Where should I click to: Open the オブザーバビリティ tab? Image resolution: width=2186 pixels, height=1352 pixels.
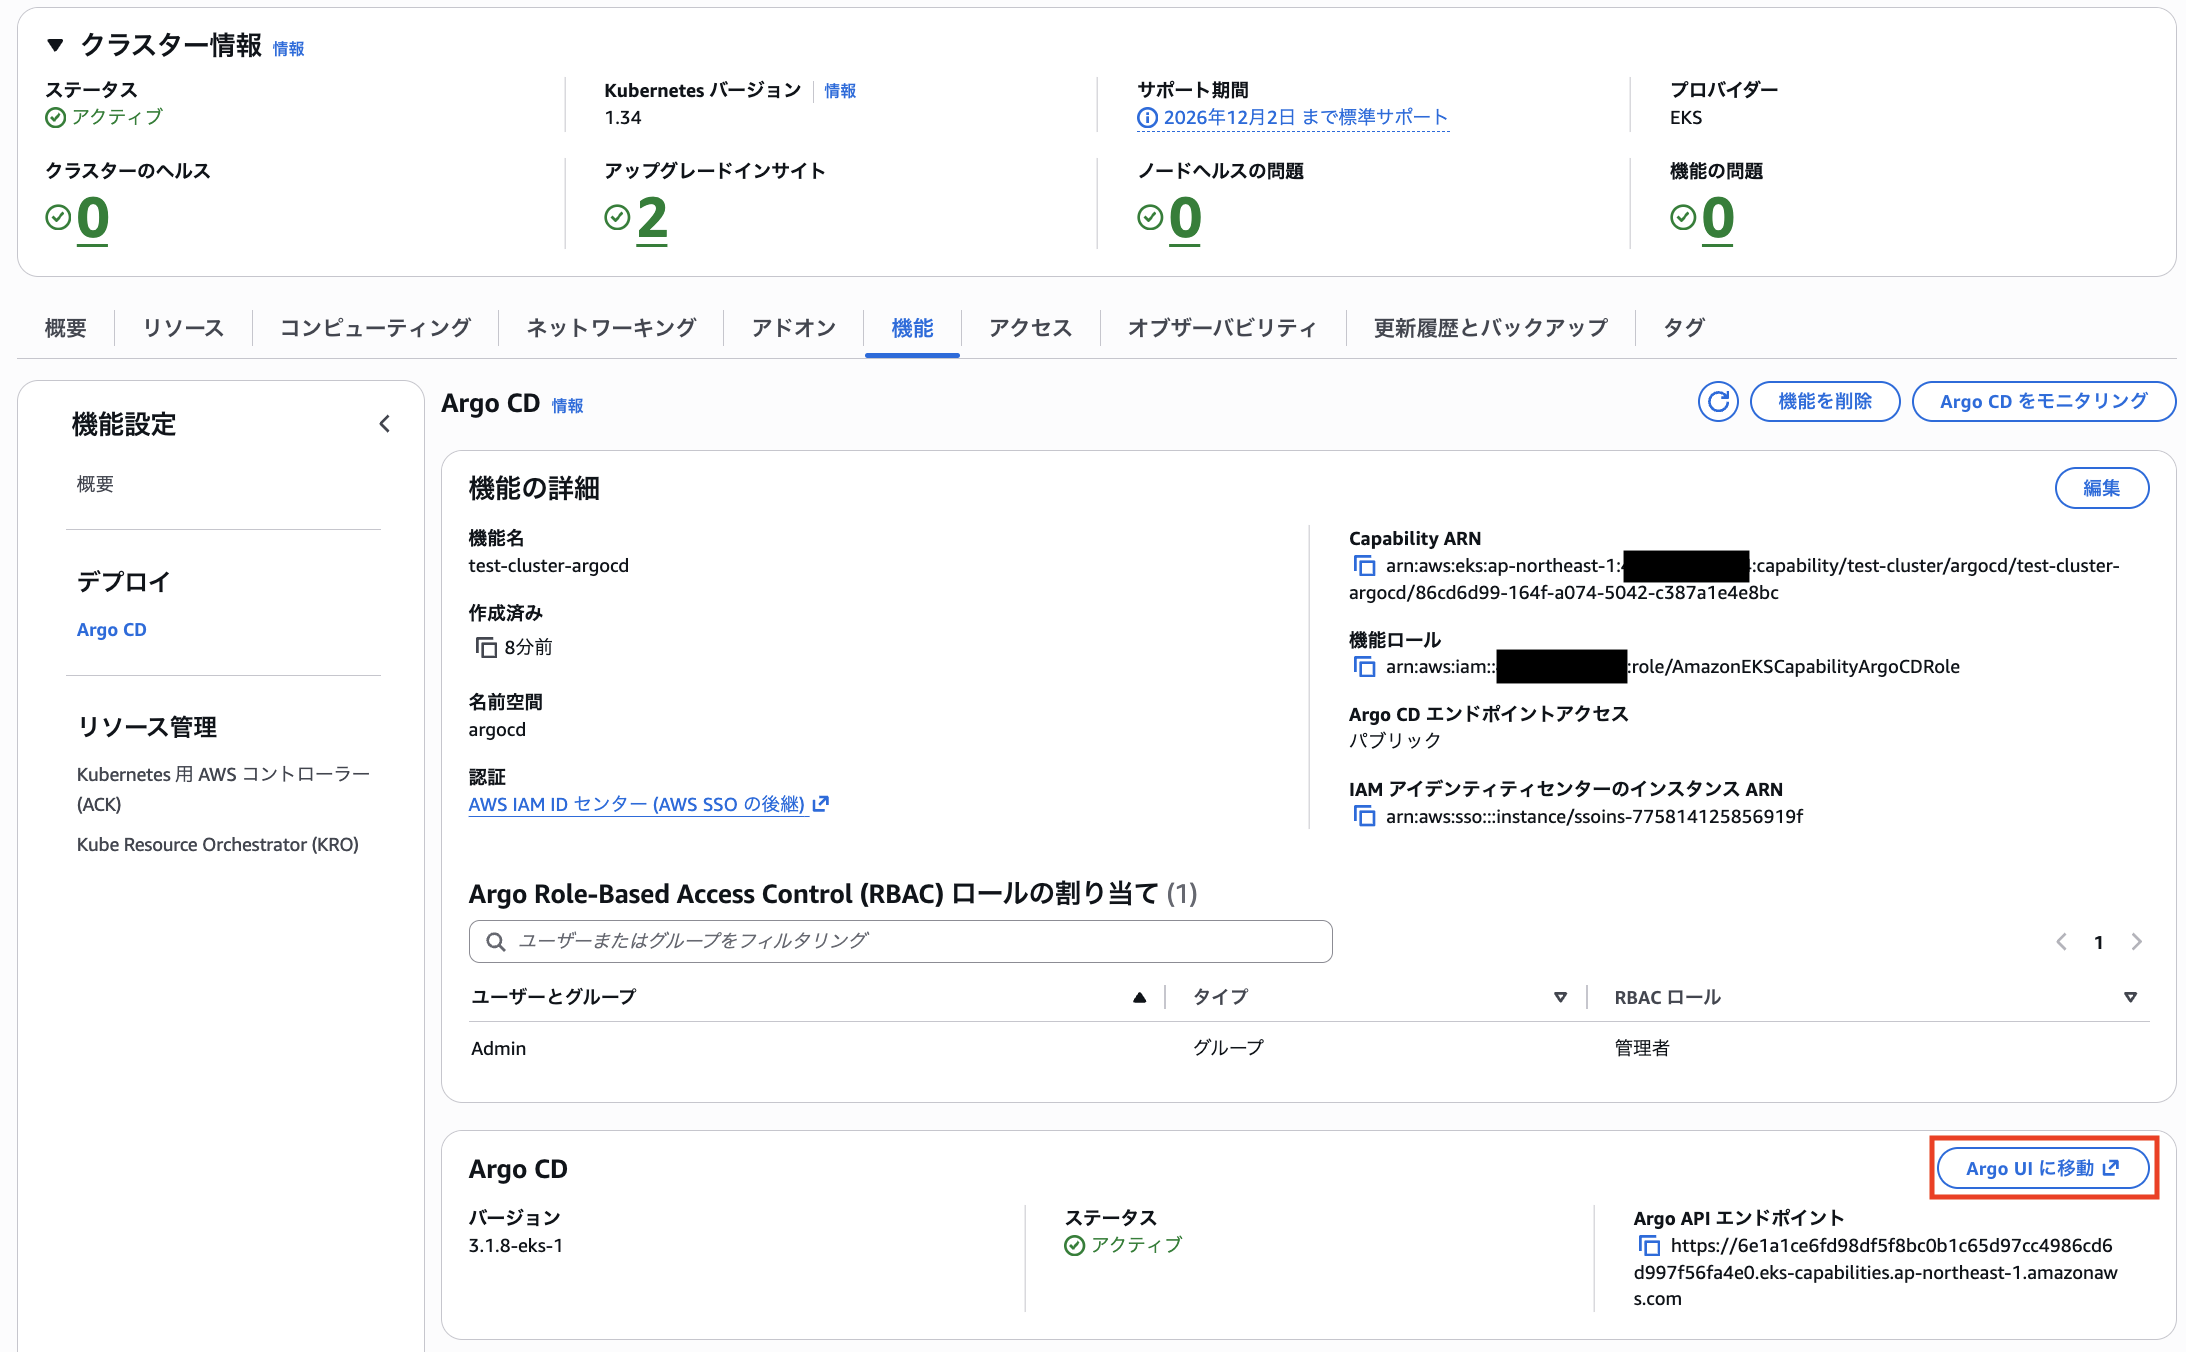pos(1221,328)
